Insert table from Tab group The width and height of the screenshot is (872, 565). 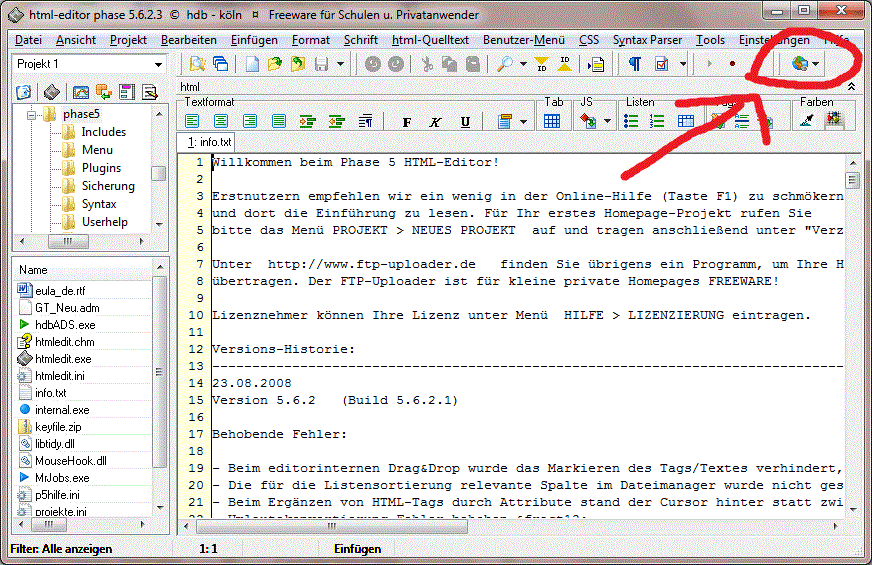[x=552, y=121]
